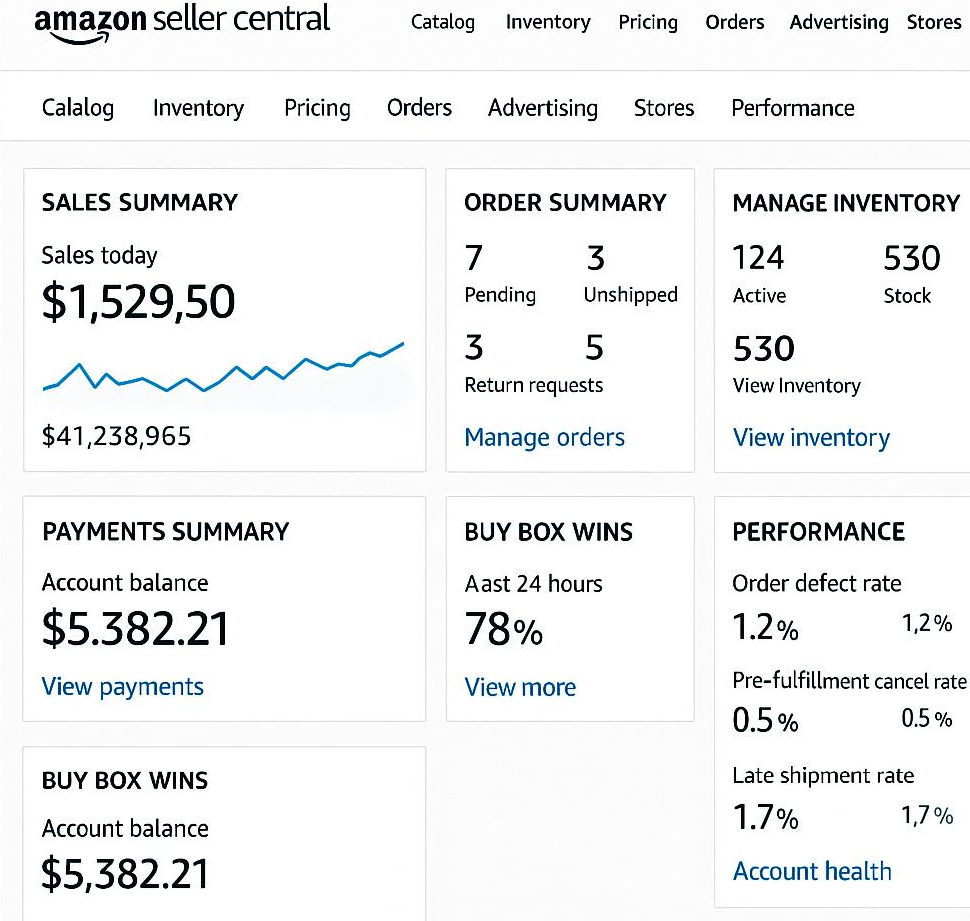Open the View payments link
Image resolution: width=970 pixels, height=921 pixels.
click(x=122, y=687)
